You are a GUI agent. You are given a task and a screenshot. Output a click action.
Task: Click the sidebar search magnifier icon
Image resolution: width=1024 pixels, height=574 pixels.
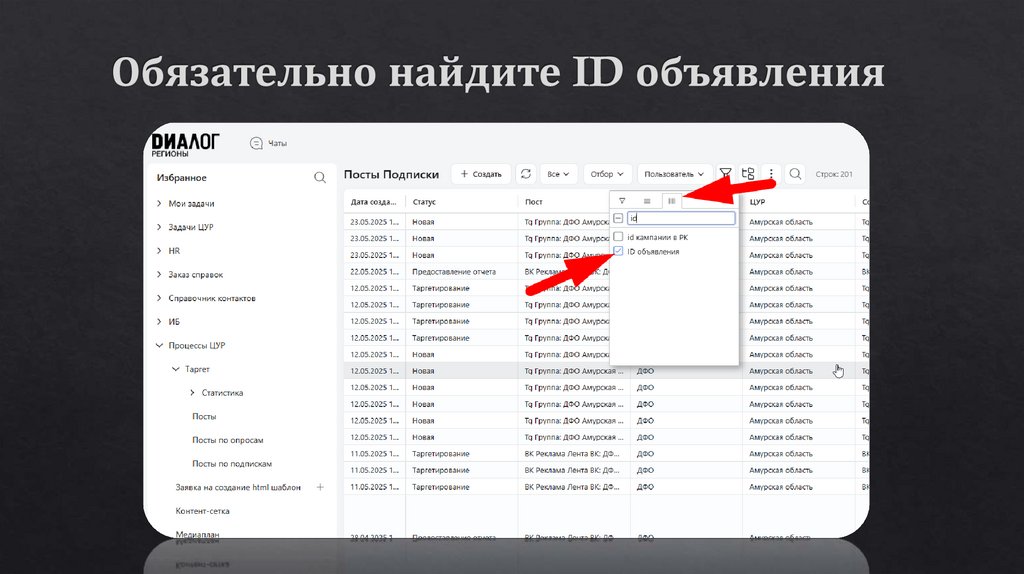point(319,178)
